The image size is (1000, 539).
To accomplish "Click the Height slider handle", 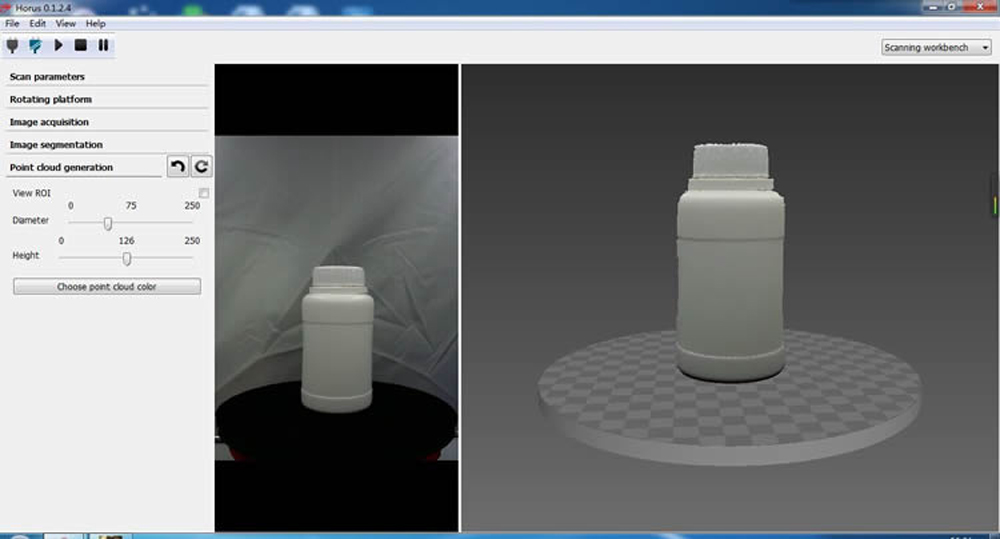I will tap(127, 258).
